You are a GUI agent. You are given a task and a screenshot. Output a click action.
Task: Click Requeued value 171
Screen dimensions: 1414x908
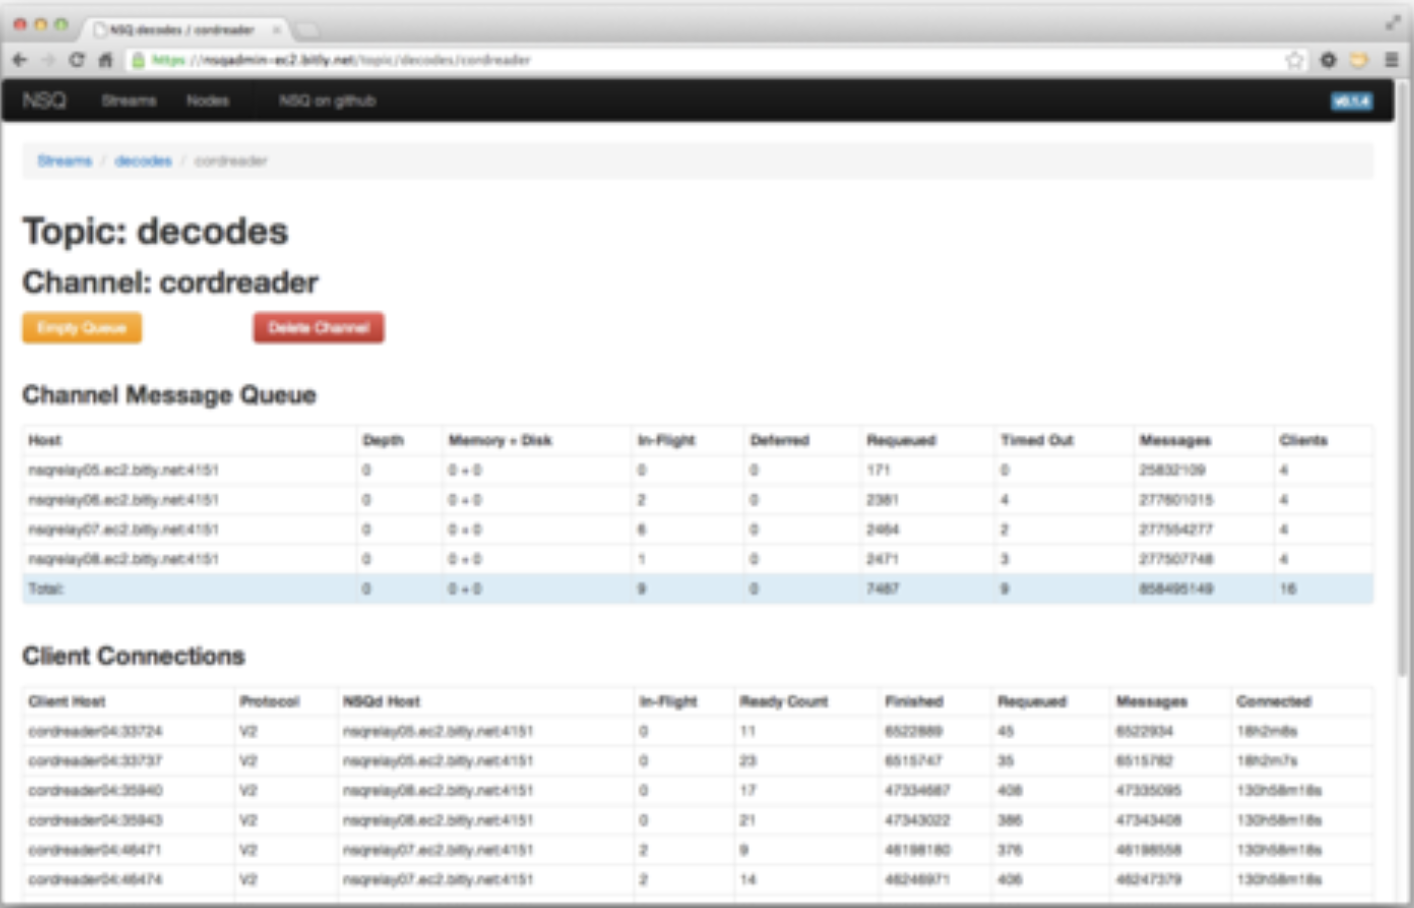pyautogui.click(x=878, y=470)
